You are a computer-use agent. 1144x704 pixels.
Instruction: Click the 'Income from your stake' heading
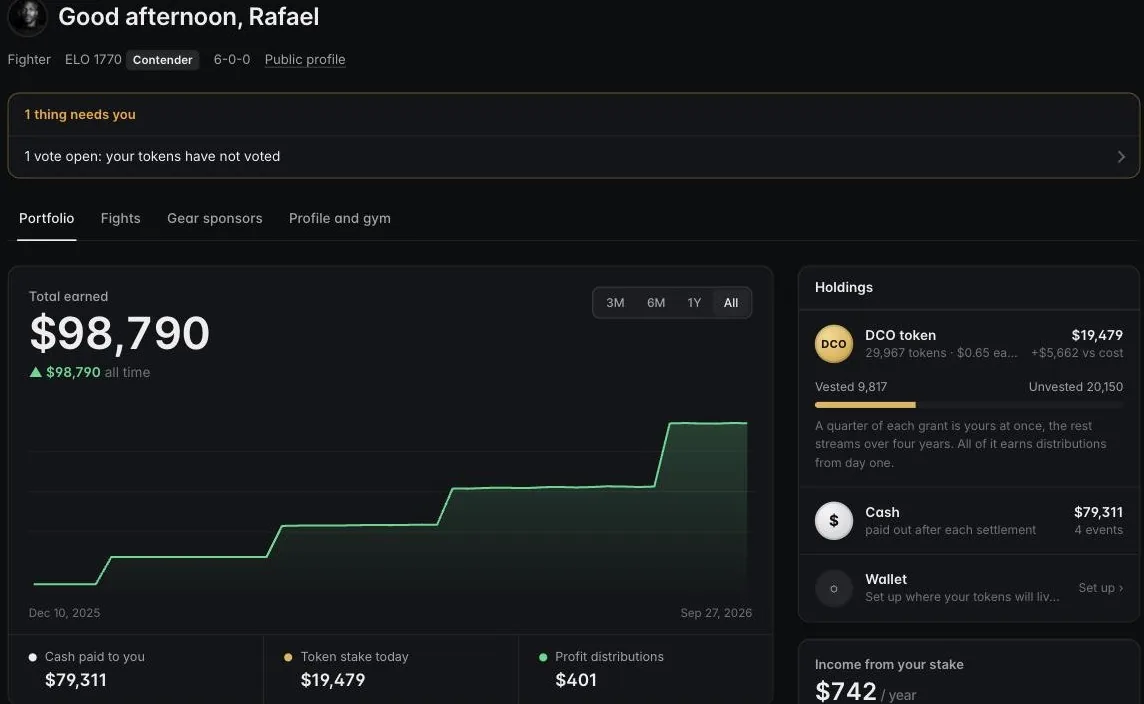(889, 665)
